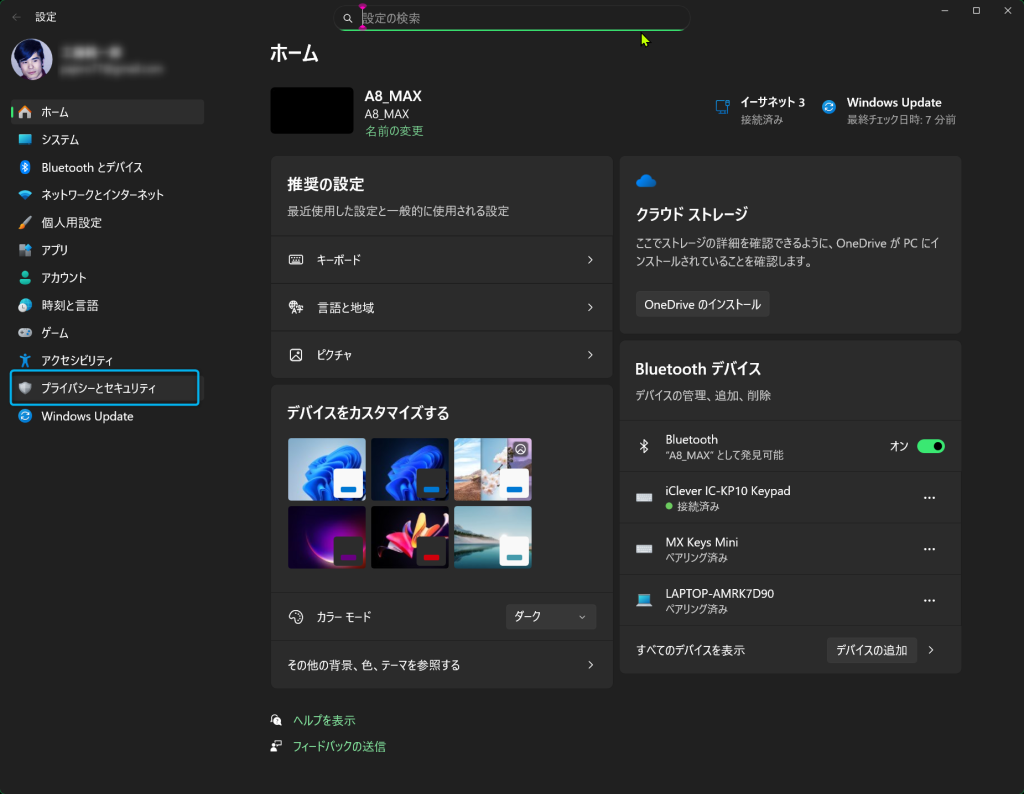Image resolution: width=1024 pixels, height=794 pixels.
Task: Click the 設定の検索 search field
Action: pyautogui.click(x=520, y=18)
